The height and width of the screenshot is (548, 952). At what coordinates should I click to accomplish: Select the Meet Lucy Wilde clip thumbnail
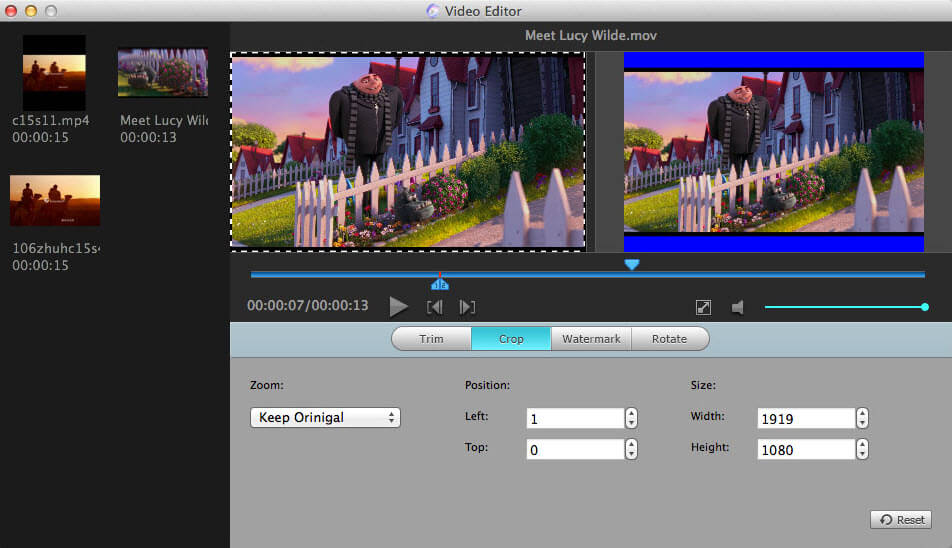pos(163,72)
